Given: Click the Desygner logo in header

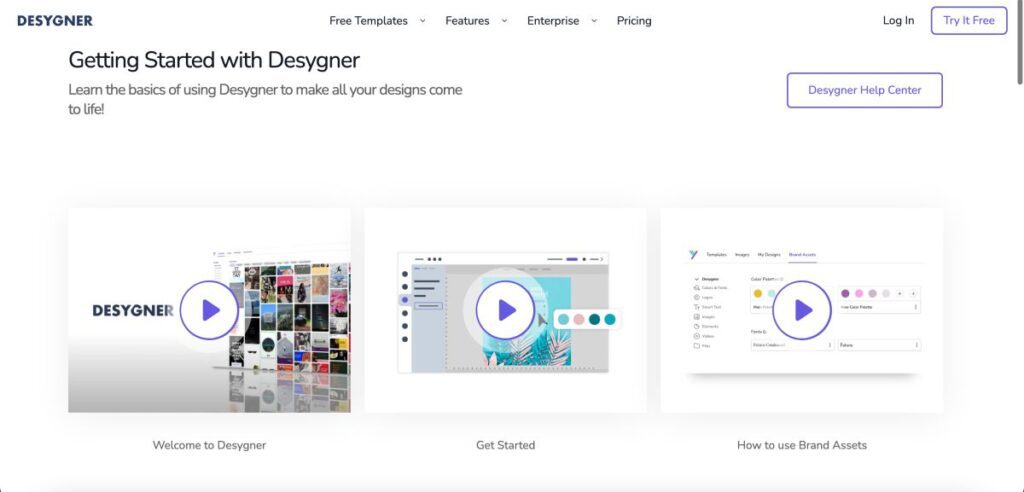Looking at the screenshot, I should [55, 21].
